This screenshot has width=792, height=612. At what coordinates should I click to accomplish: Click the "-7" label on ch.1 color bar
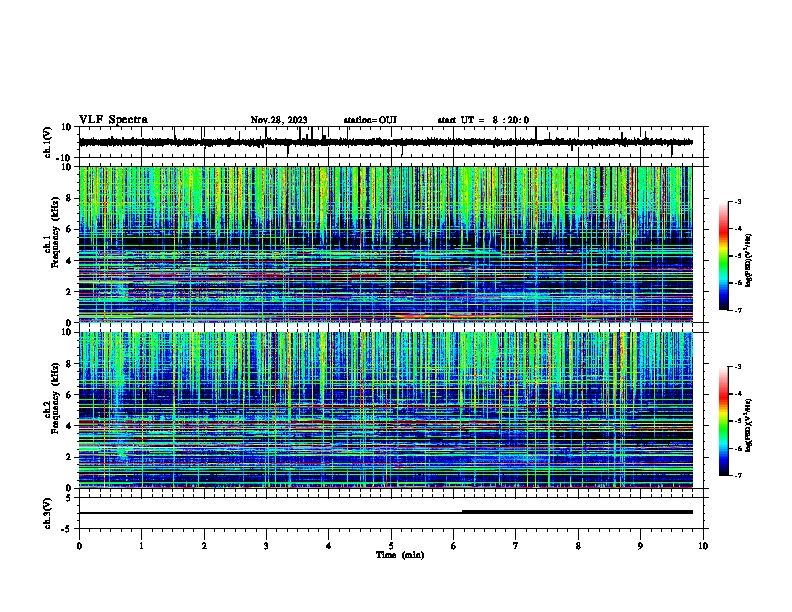tap(738, 310)
